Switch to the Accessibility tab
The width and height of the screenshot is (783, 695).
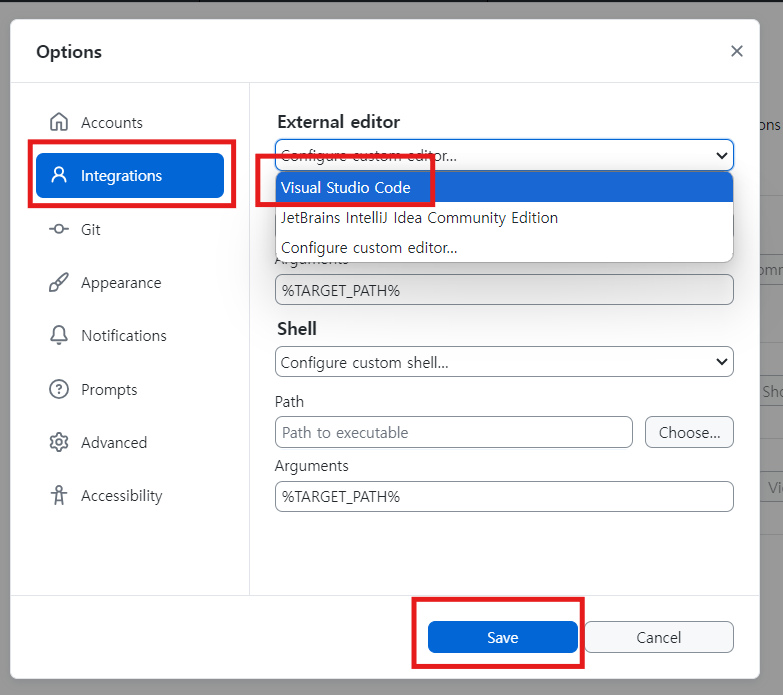(130, 495)
